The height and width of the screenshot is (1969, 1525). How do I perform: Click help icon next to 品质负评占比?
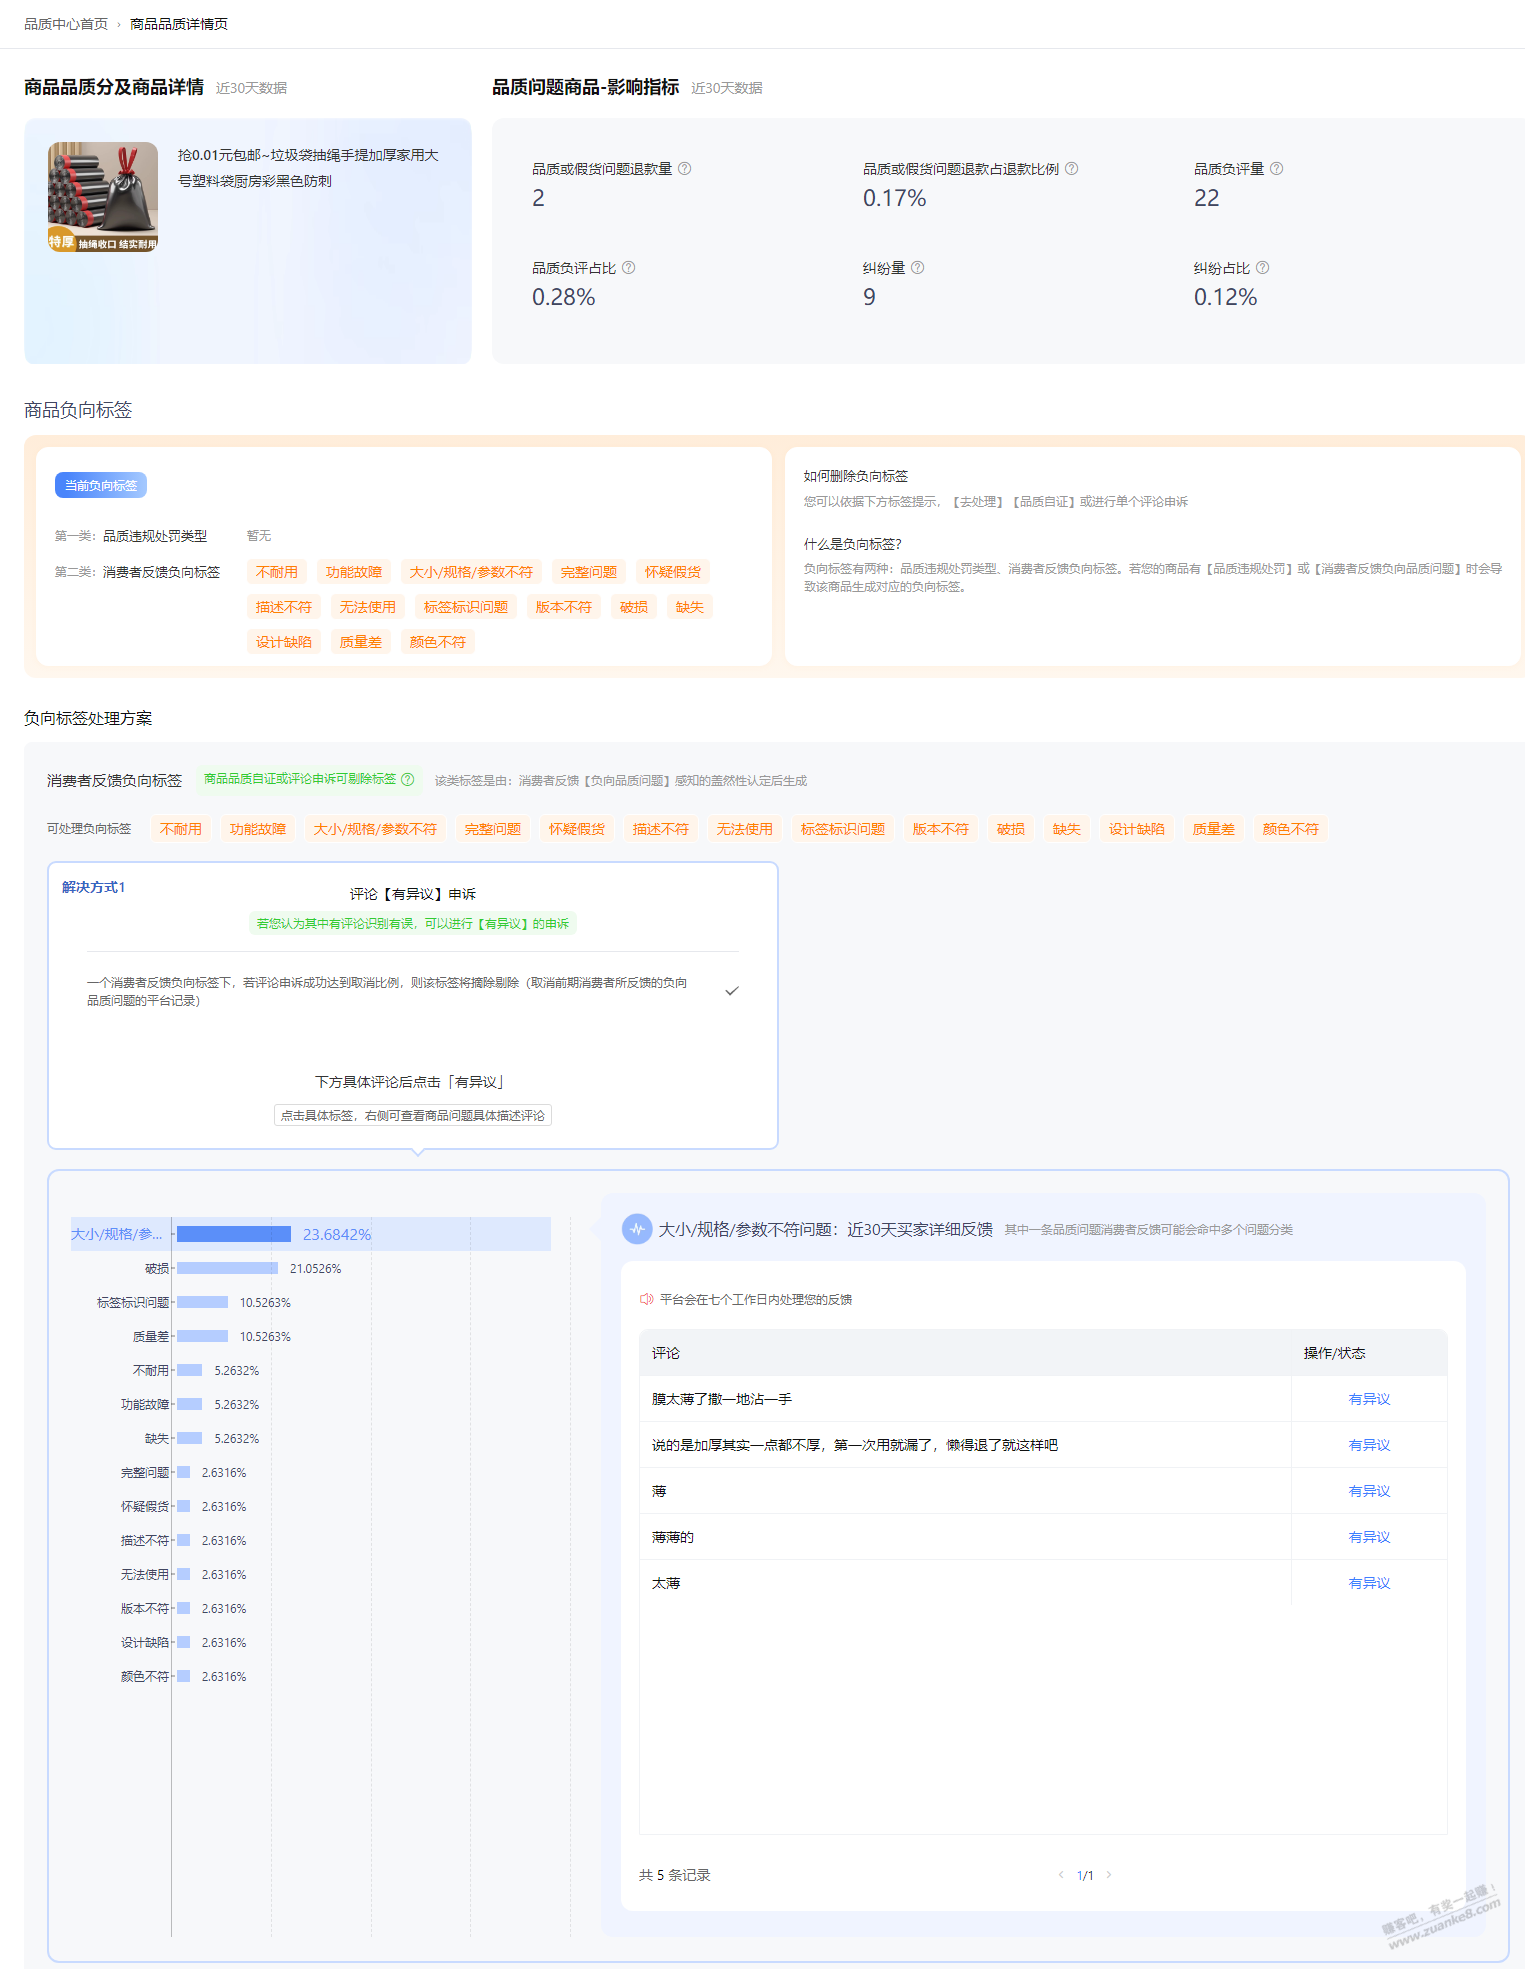[629, 268]
